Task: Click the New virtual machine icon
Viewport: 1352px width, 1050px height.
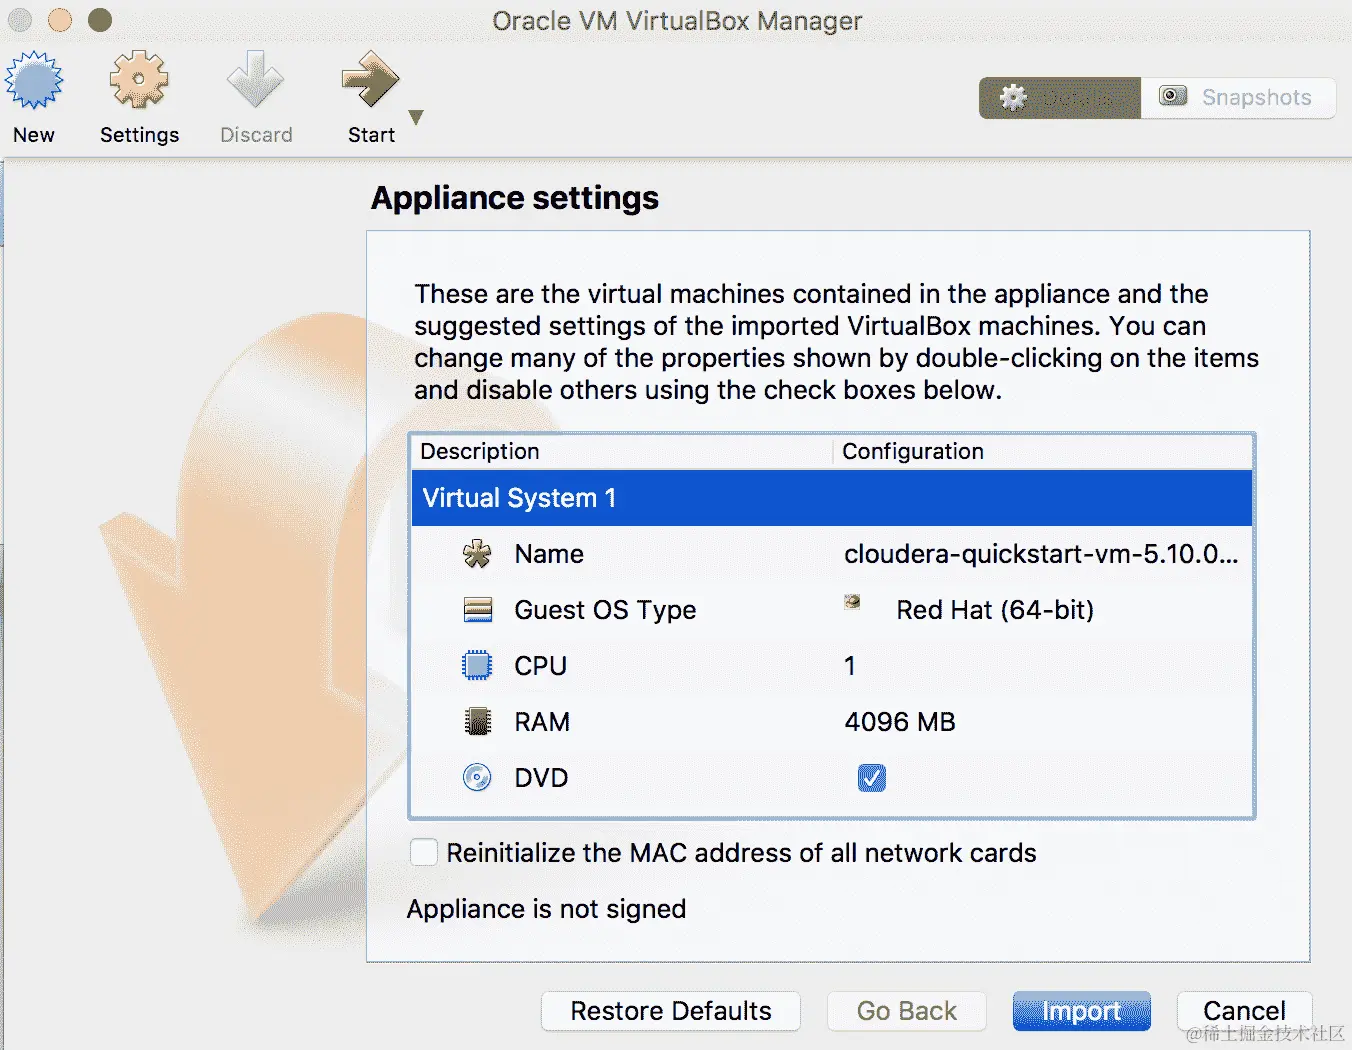Action: coord(33,79)
